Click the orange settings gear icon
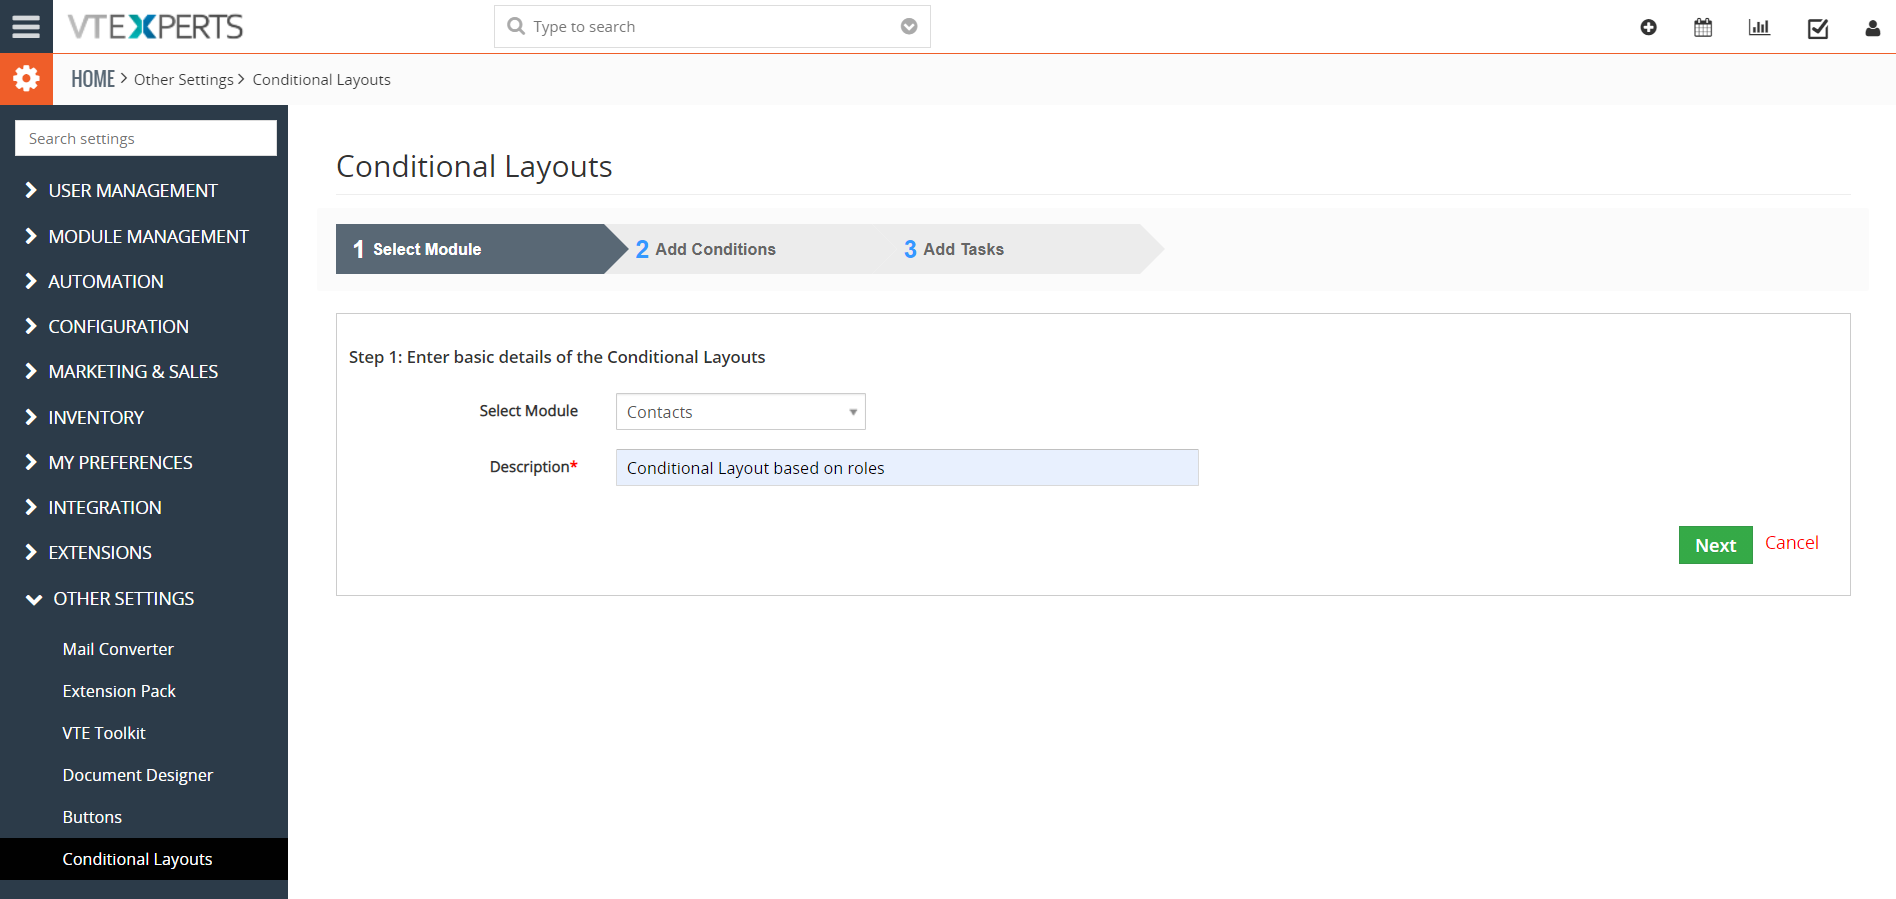The image size is (1896, 899). coord(26,79)
